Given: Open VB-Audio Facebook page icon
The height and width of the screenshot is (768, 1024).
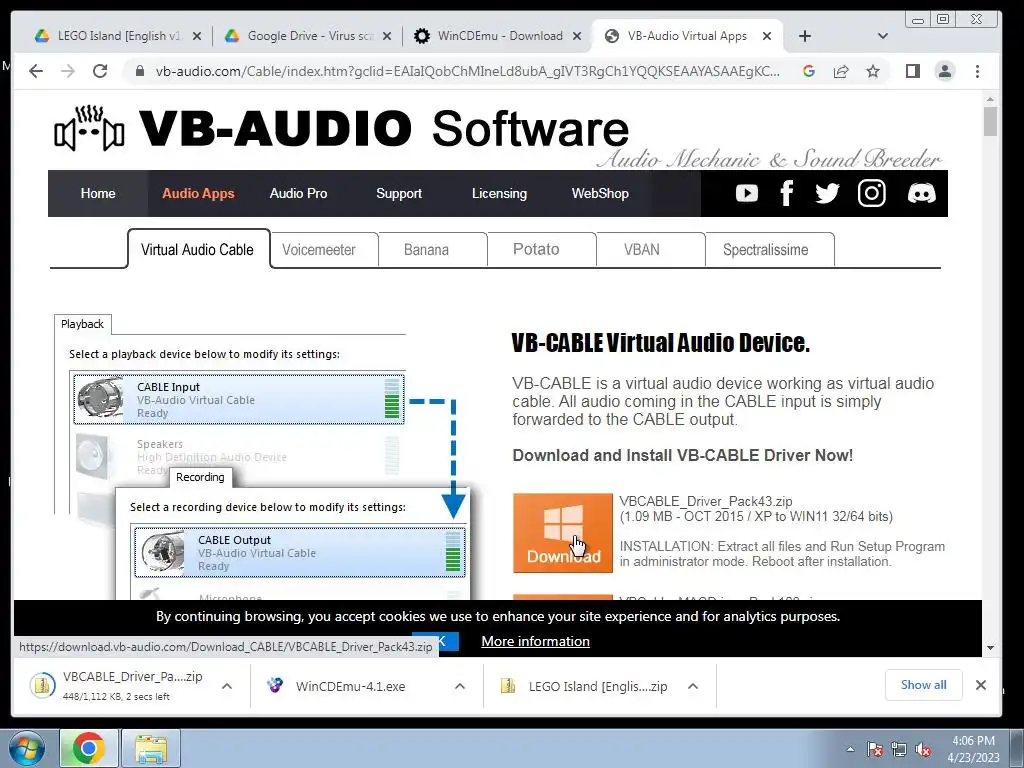Looking at the screenshot, I should coord(787,193).
